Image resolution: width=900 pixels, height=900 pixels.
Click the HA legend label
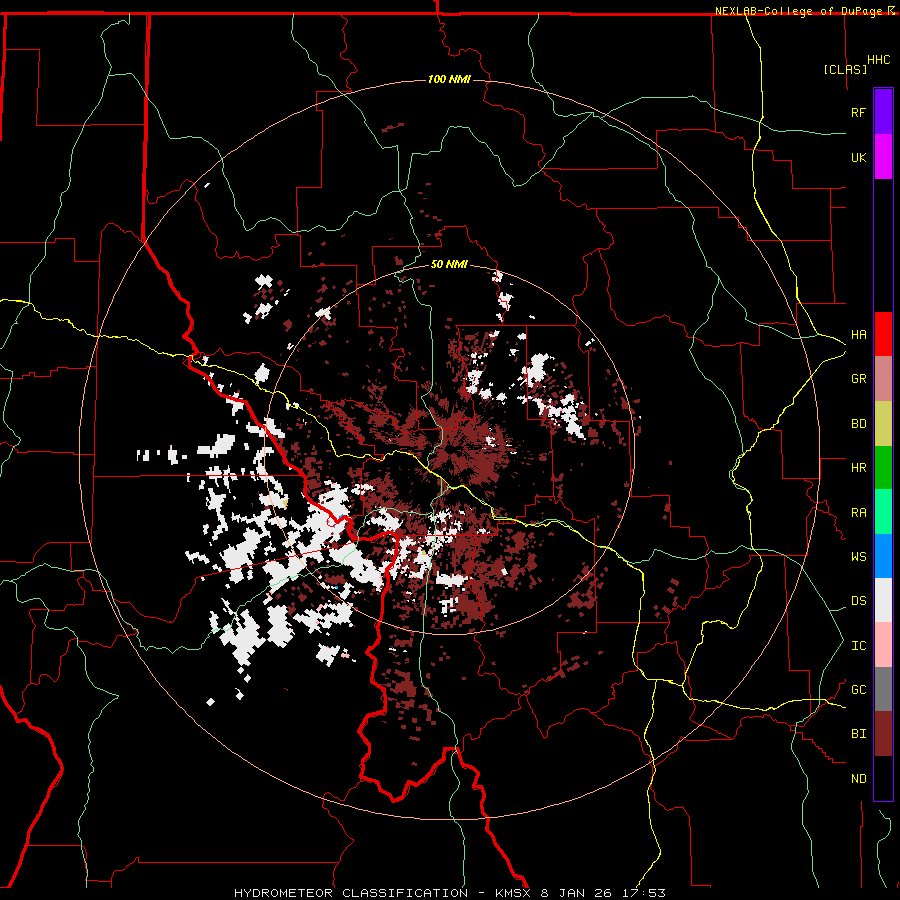pos(858,335)
